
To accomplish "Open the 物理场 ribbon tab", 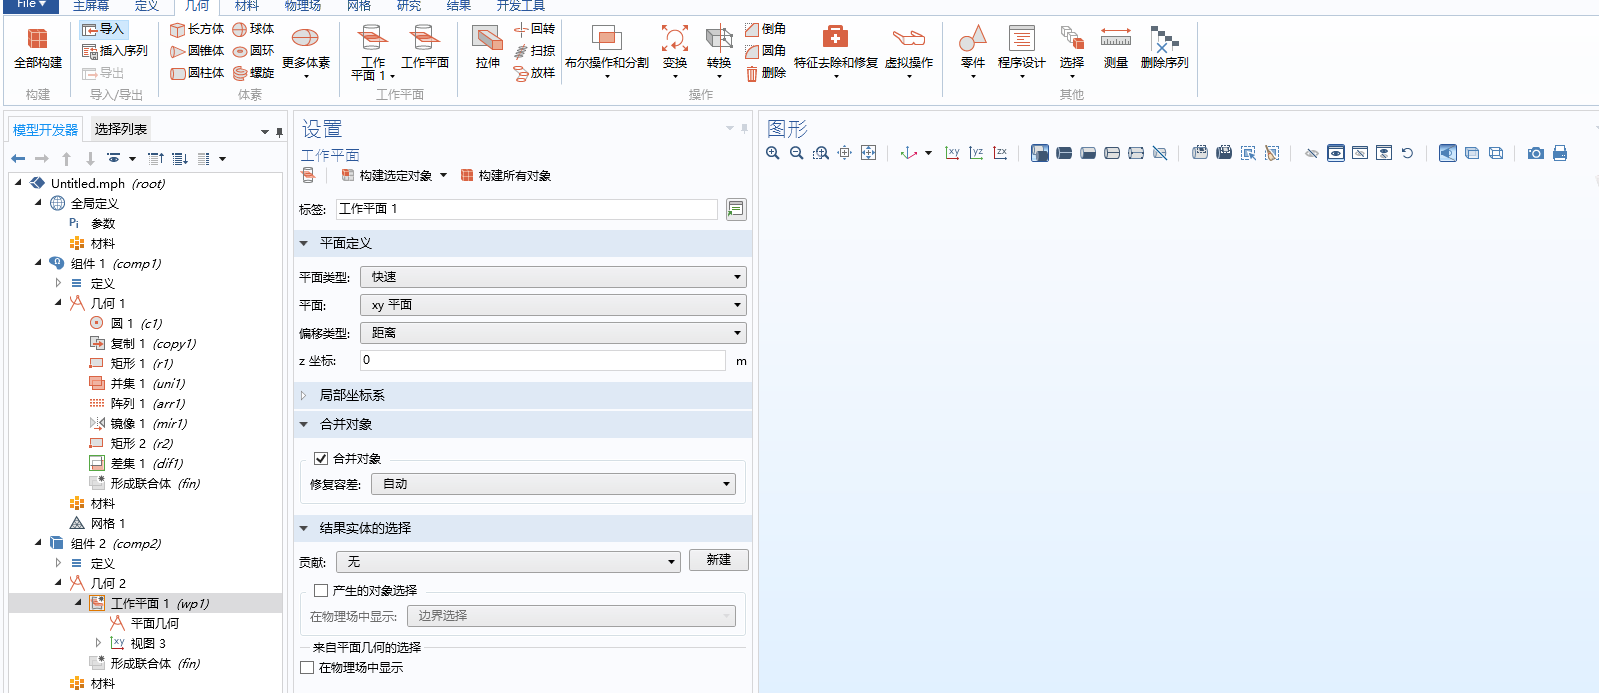I will tap(303, 6).
